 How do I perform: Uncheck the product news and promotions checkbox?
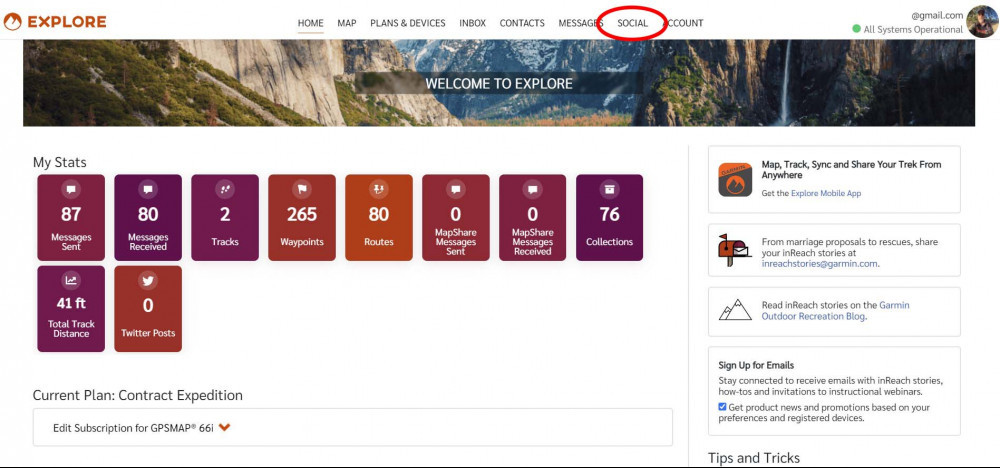click(722, 407)
